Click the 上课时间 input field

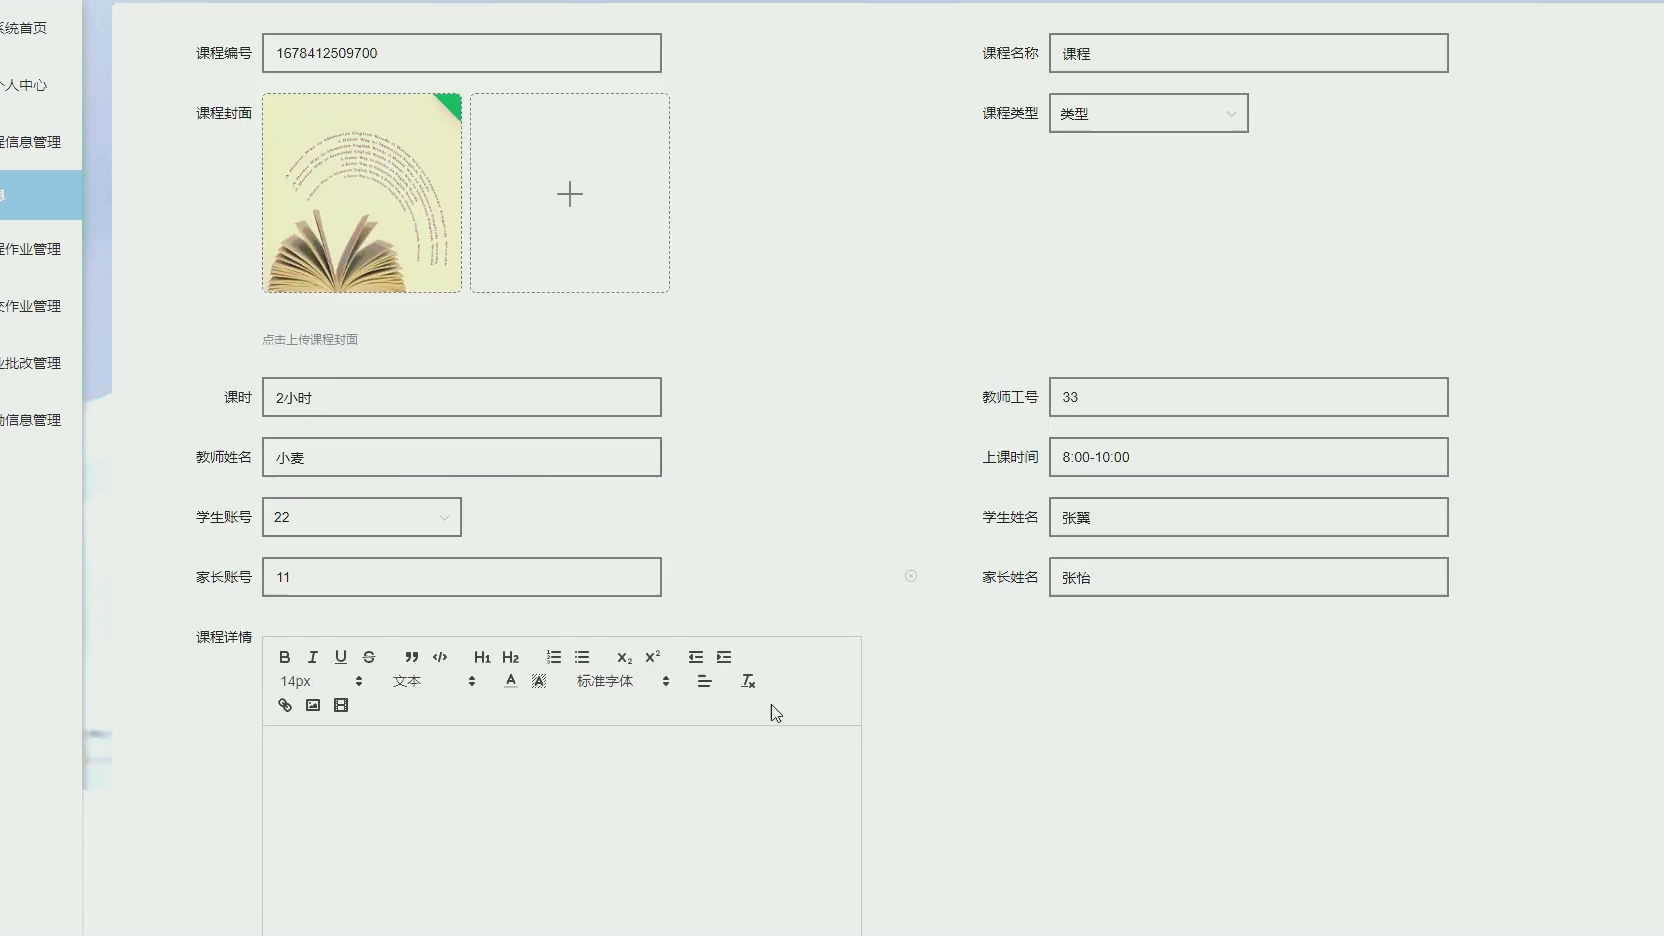1248,457
